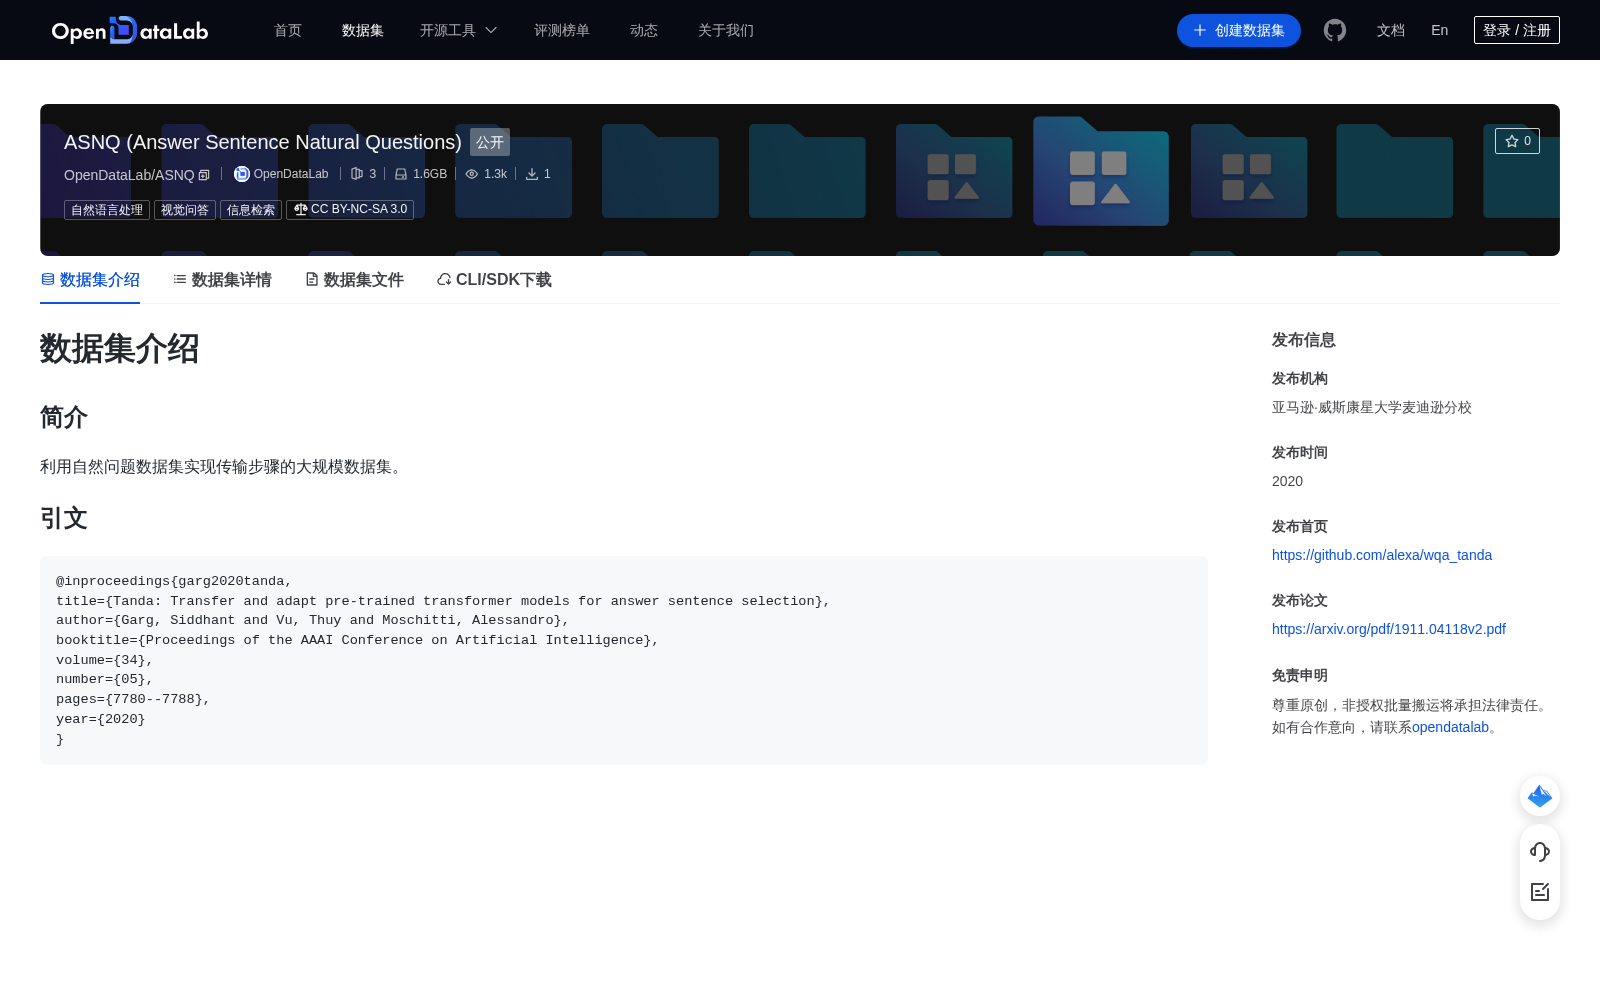Click the 登录 / 注册 button
The image size is (1600, 1000).
(x=1517, y=30)
